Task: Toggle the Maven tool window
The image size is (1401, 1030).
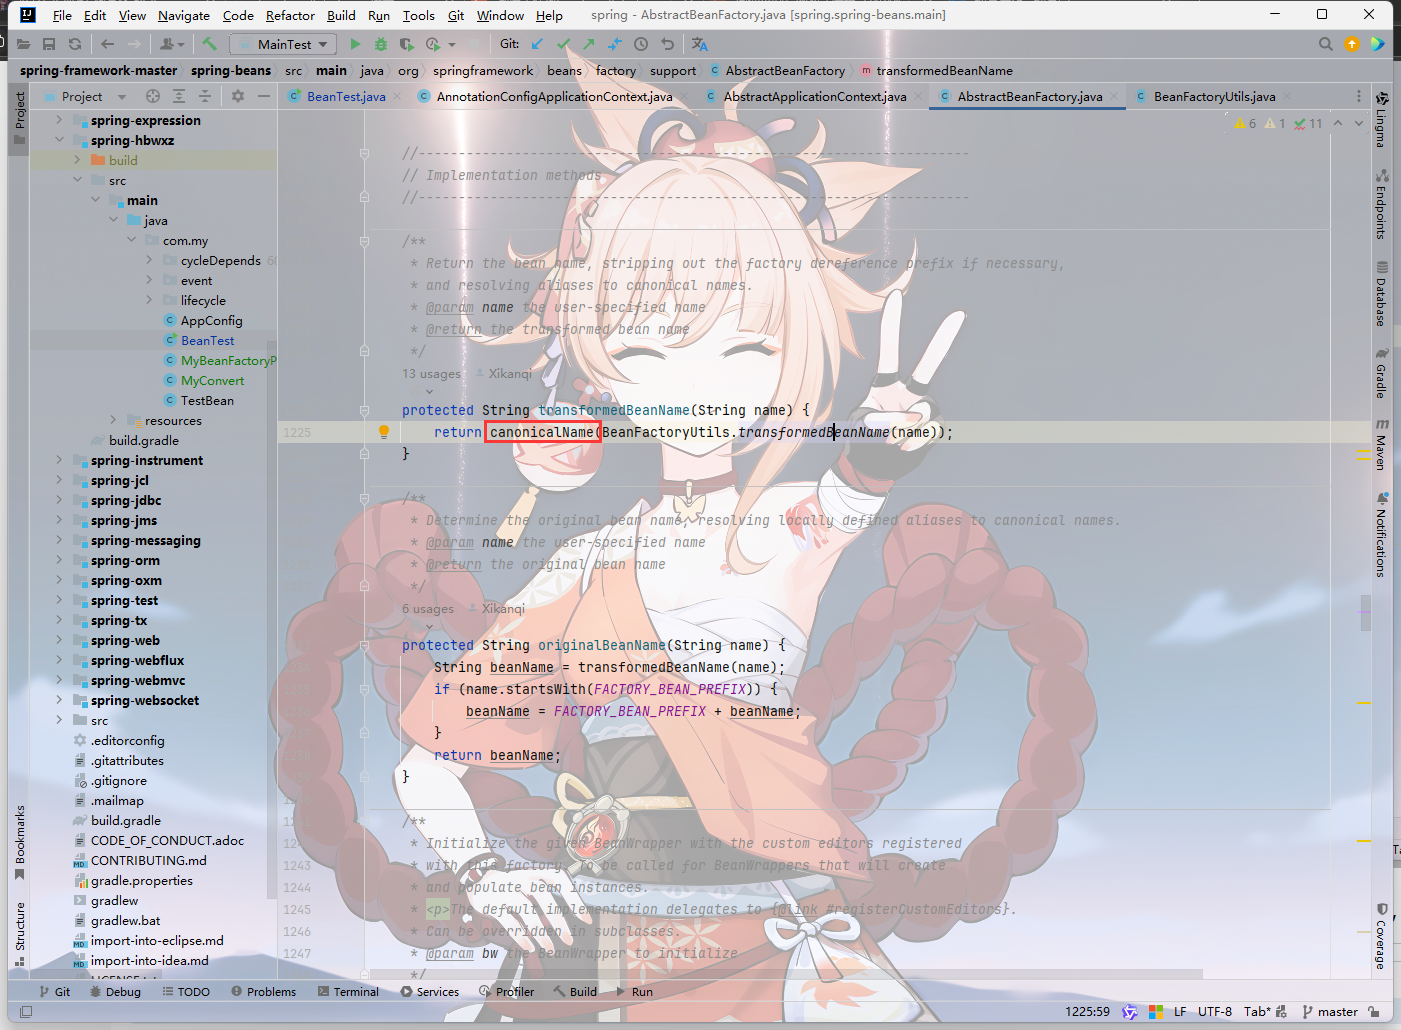Action: tap(1381, 444)
